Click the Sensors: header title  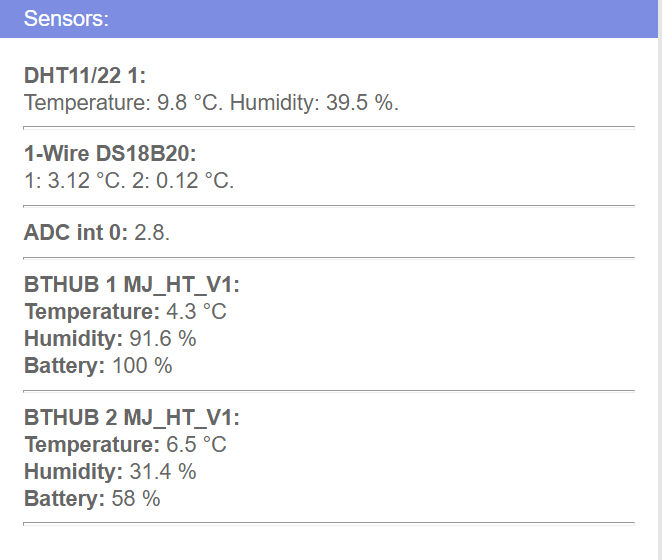point(66,19)
